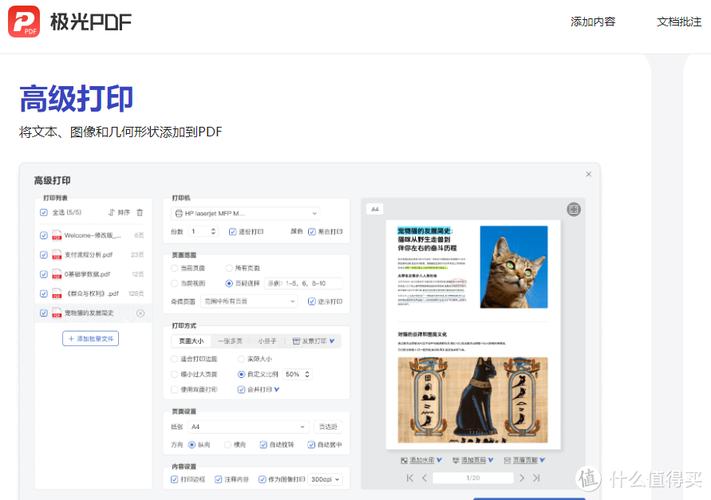Toggle the 全选 (5/5) checkbox
711x500 pixels.
44,212
